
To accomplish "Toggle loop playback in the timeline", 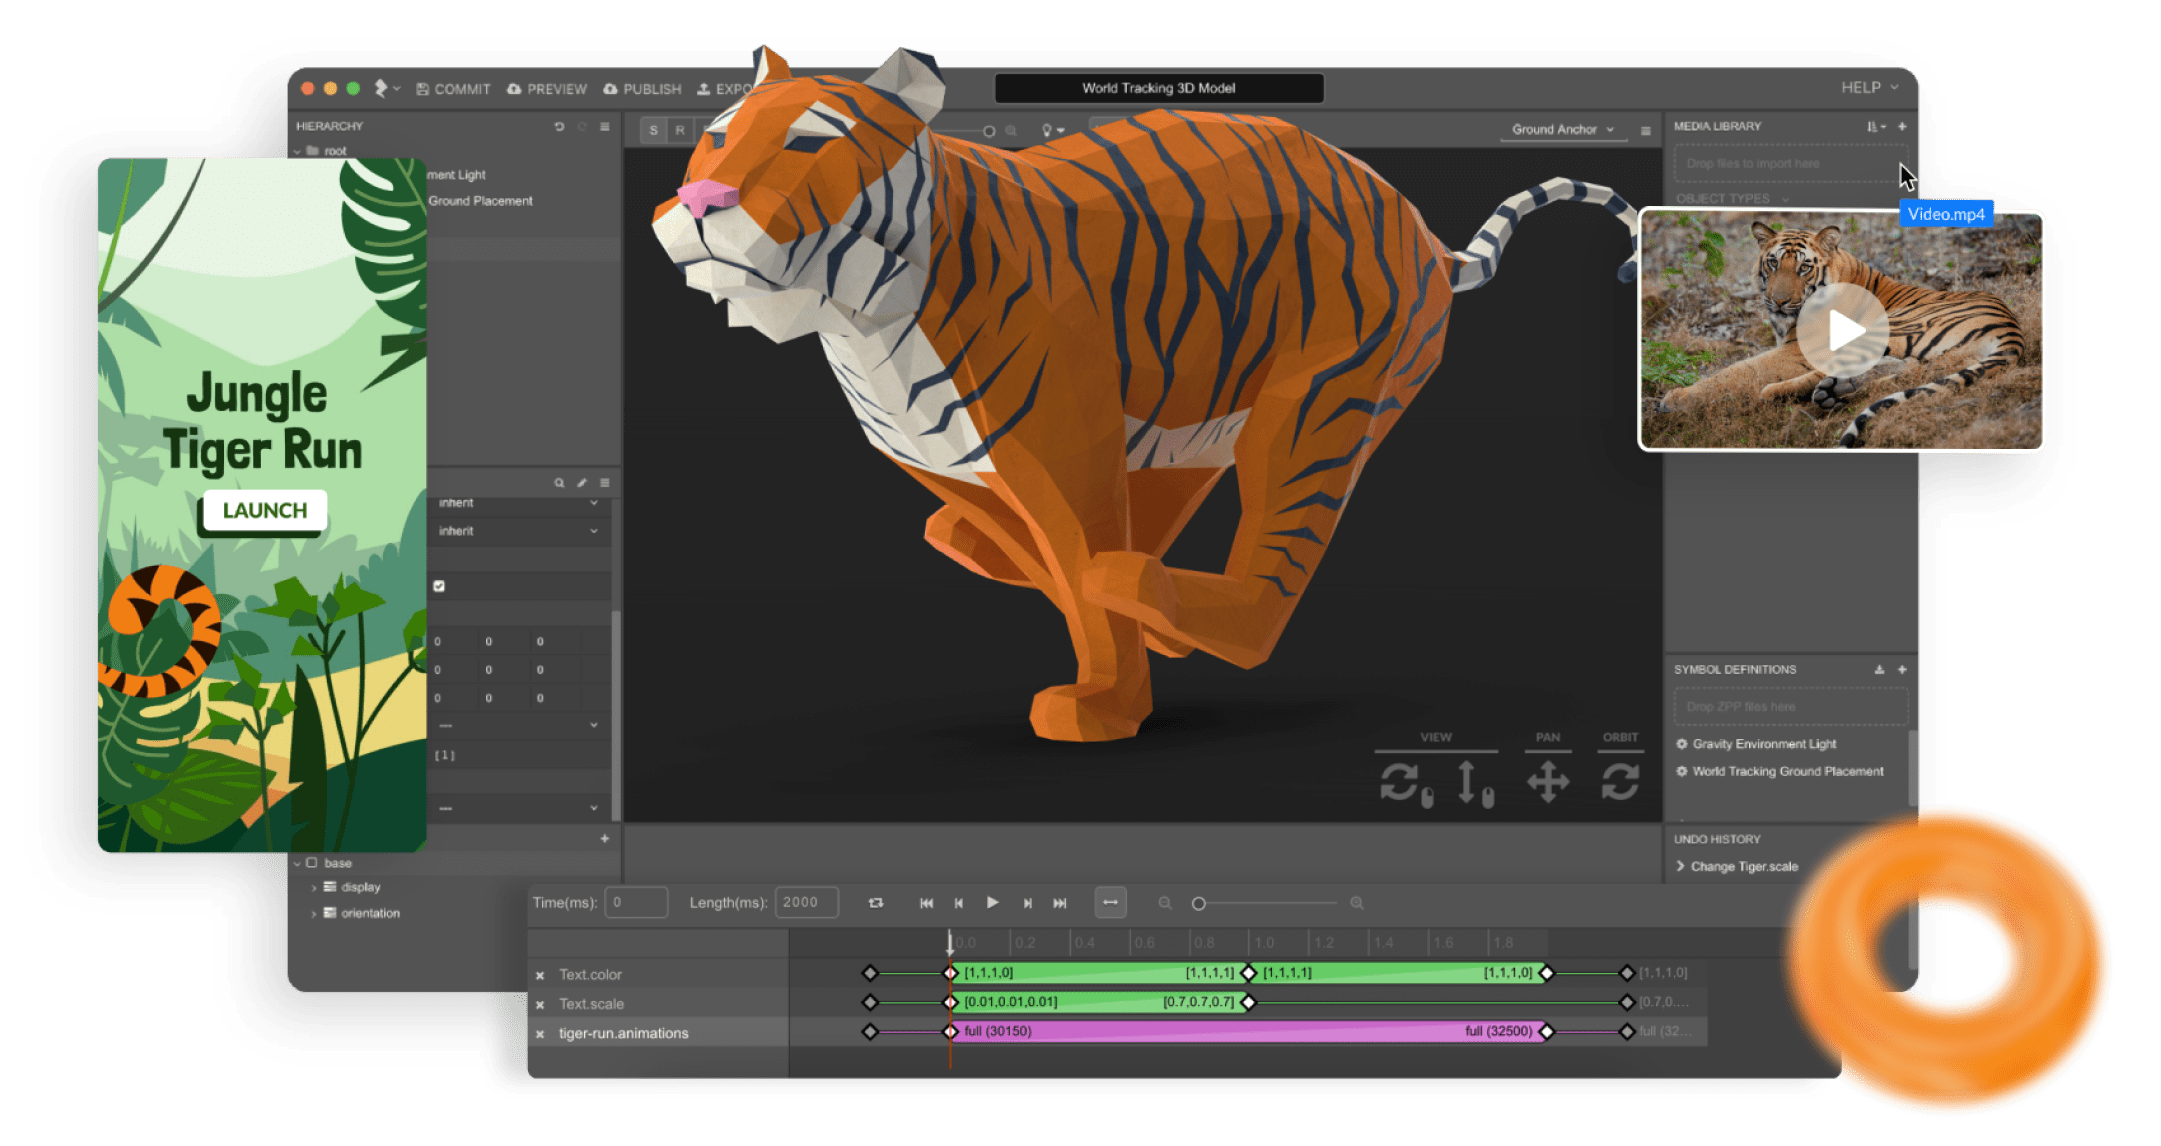I will 877,903.
